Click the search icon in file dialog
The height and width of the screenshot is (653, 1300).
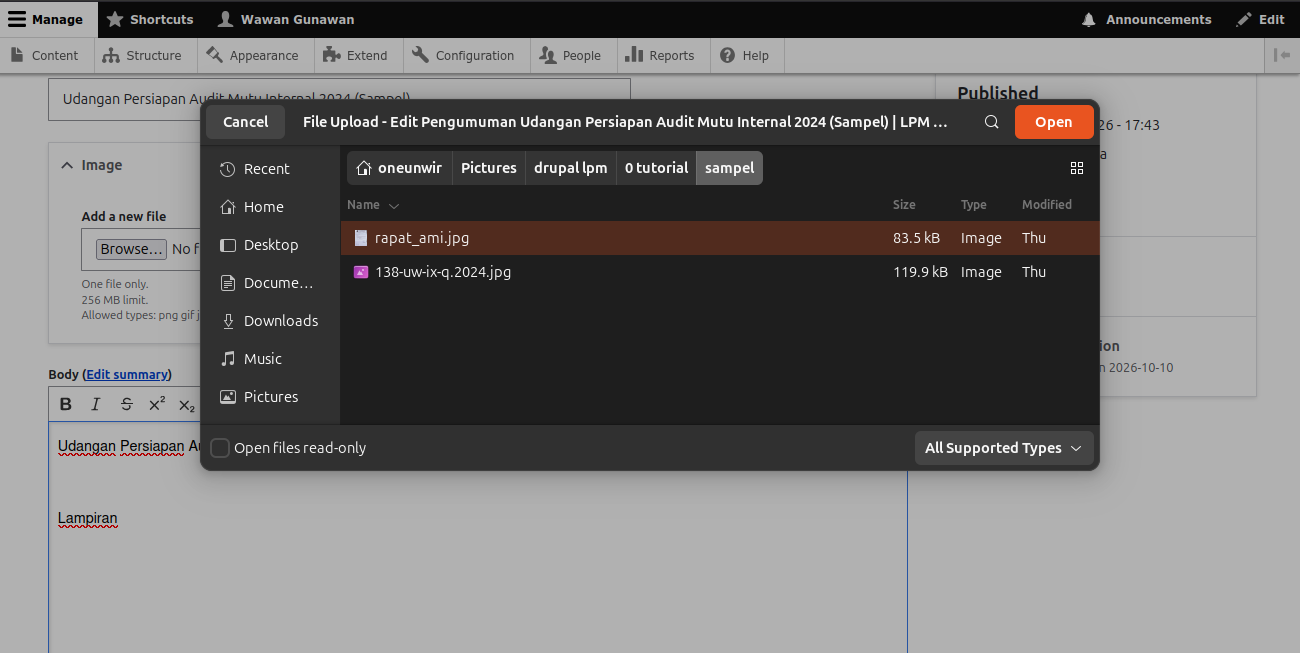991,122
